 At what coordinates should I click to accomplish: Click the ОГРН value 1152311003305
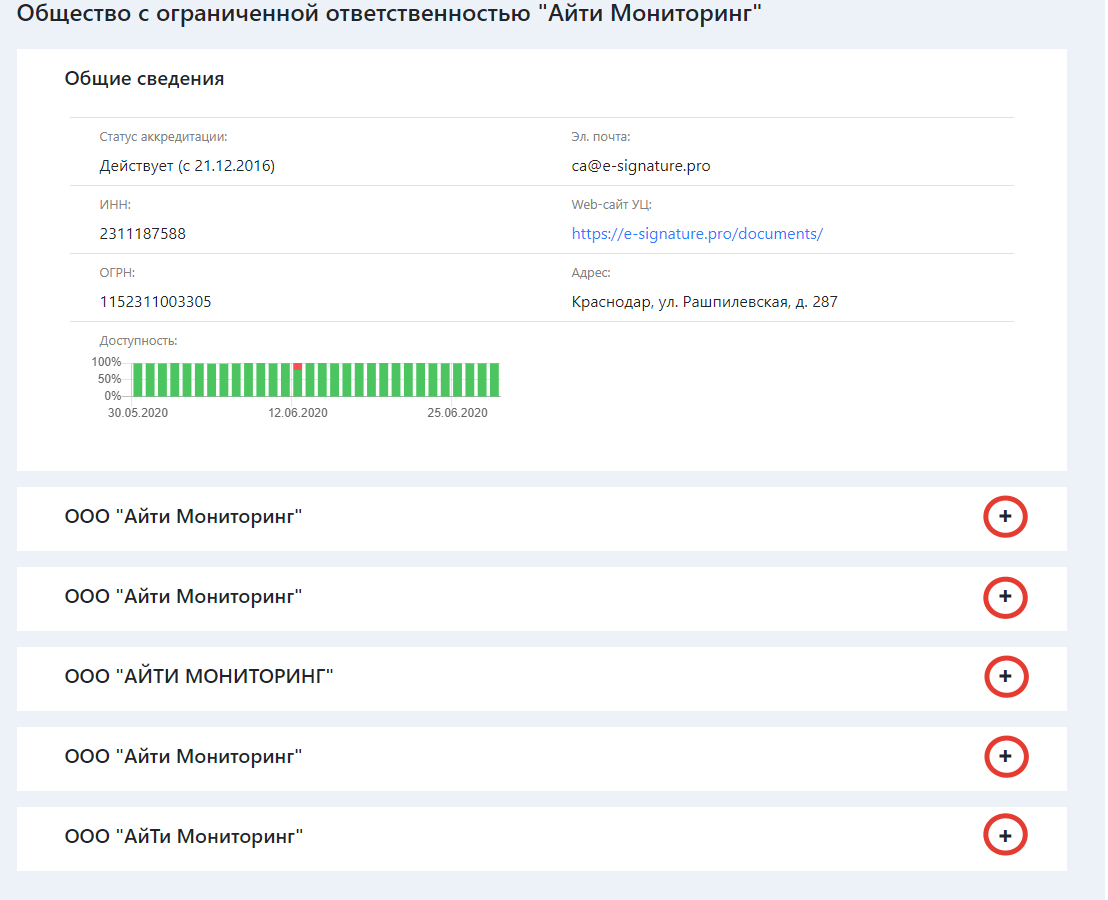[156, 302]
